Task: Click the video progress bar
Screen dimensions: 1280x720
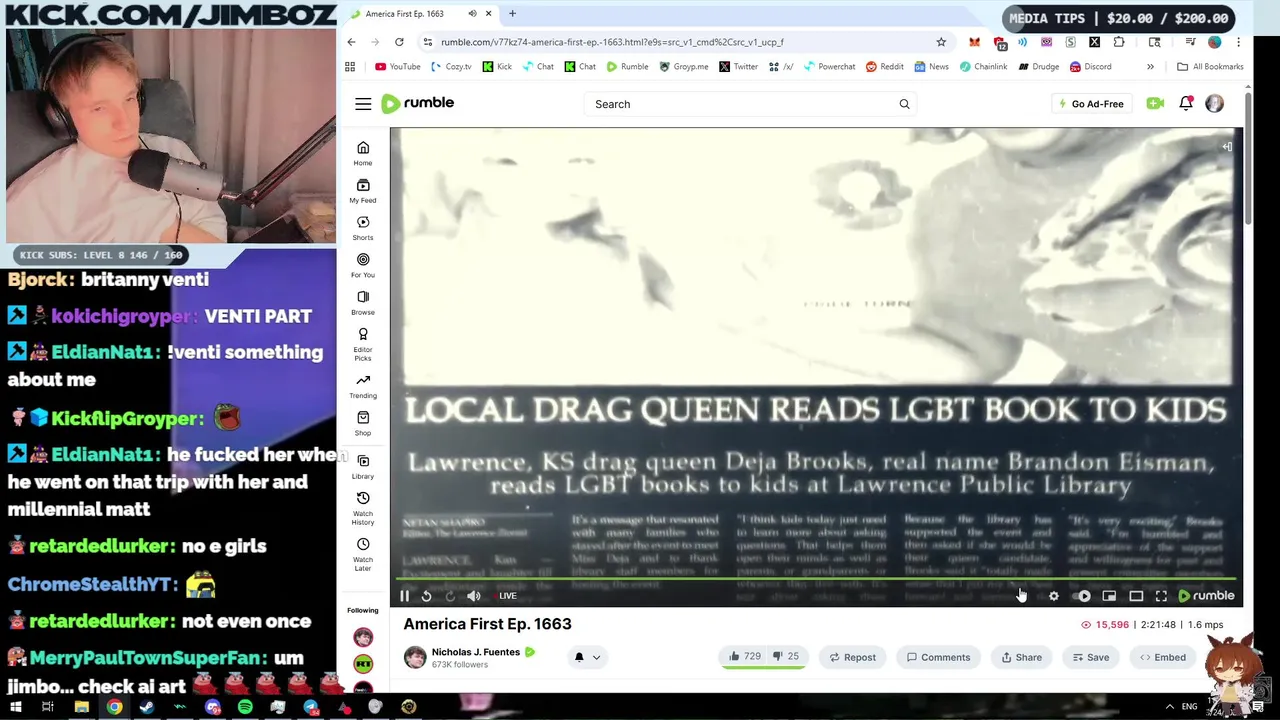Action: tap(817, 579)
